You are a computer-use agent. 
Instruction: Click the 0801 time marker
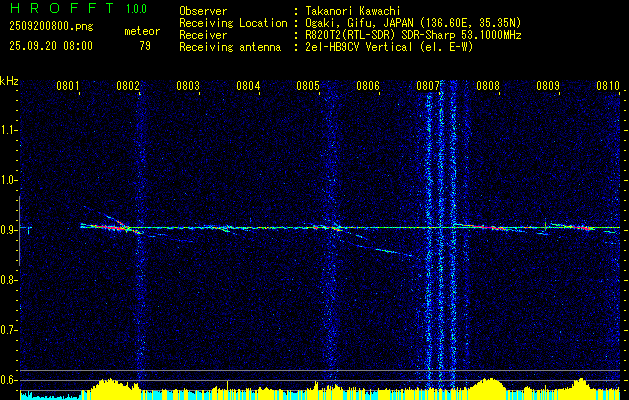tap(67, 86)
